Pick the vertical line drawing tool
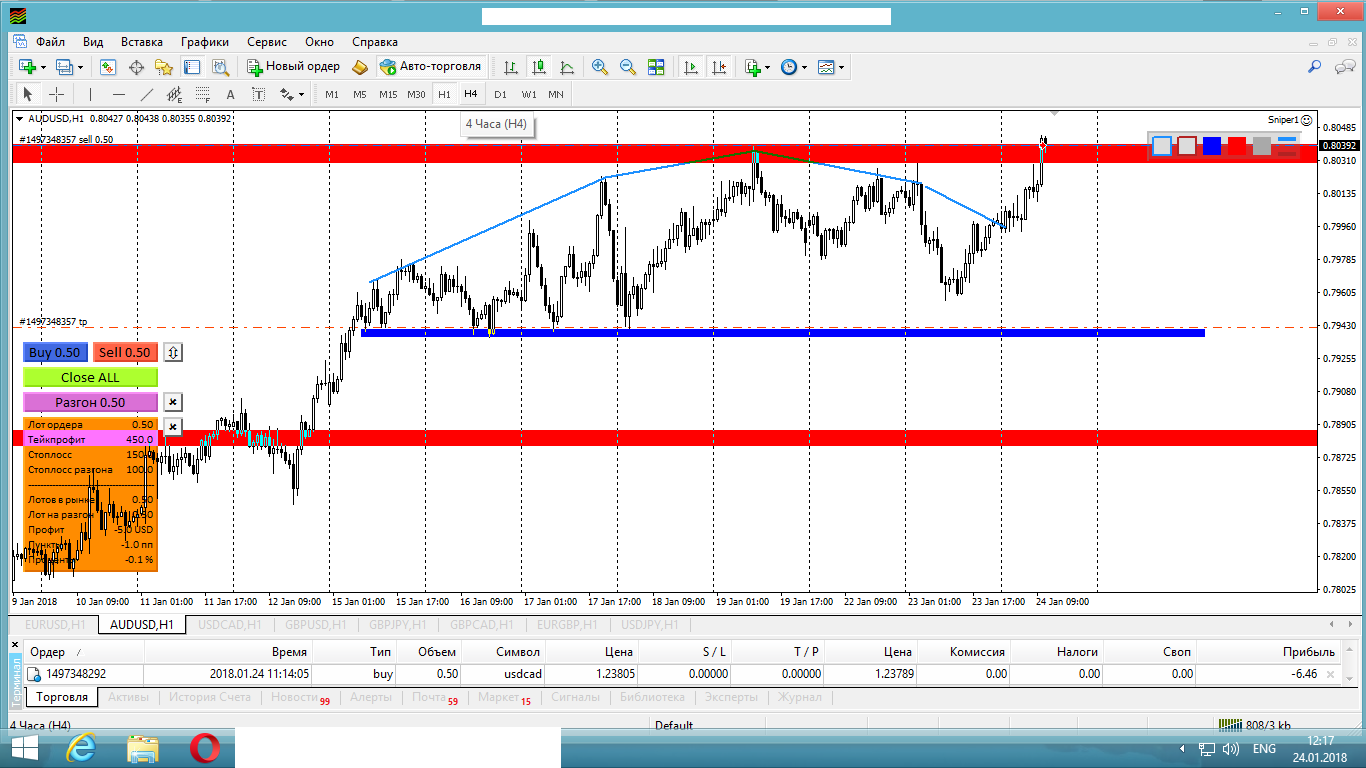 [91, 94]
